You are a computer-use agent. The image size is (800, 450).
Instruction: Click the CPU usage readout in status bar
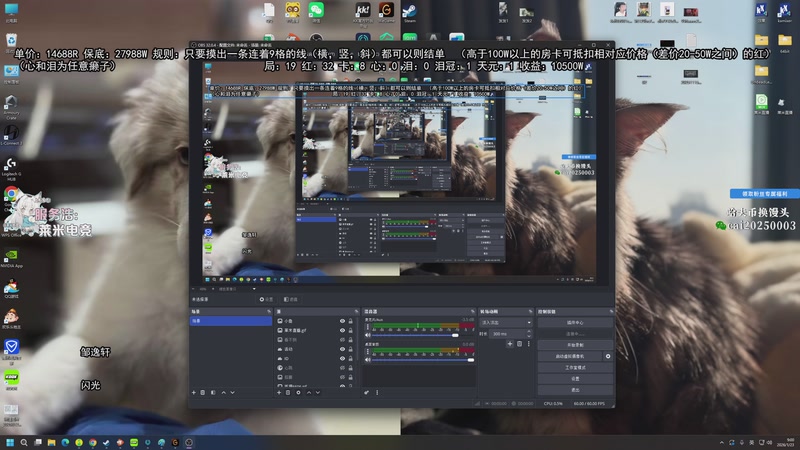pyautogui.click(x=553, y=404)
